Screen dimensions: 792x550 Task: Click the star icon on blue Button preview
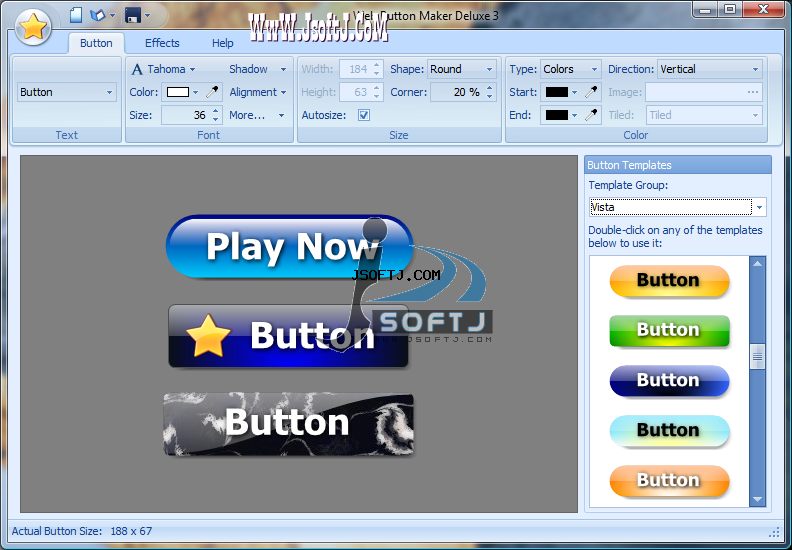pyautogui.click(x=208, y=336)
